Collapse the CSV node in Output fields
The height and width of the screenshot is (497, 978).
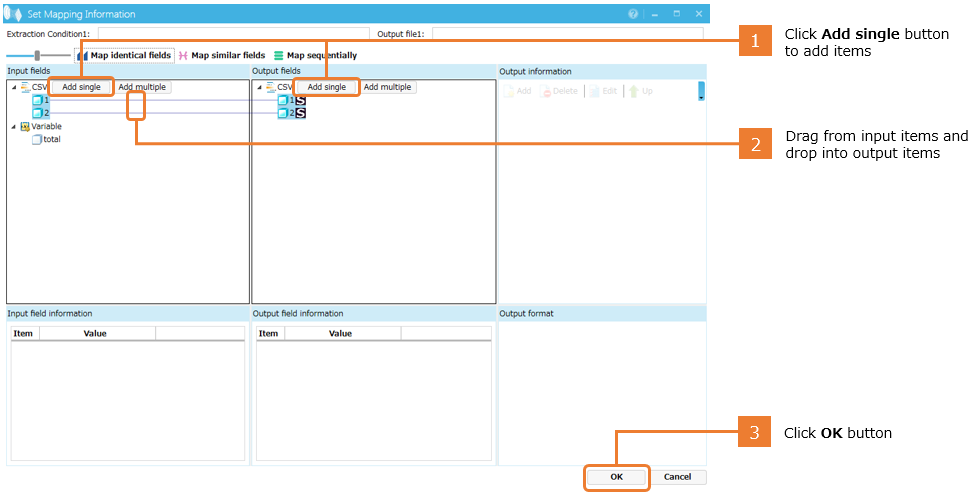tap(260, 87)
